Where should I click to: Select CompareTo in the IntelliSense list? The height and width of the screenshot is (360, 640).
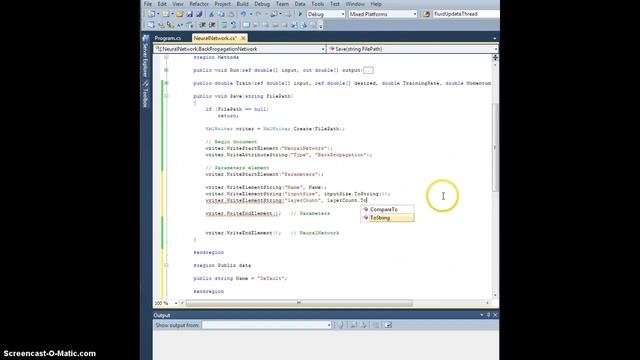(x=387, y=209)
